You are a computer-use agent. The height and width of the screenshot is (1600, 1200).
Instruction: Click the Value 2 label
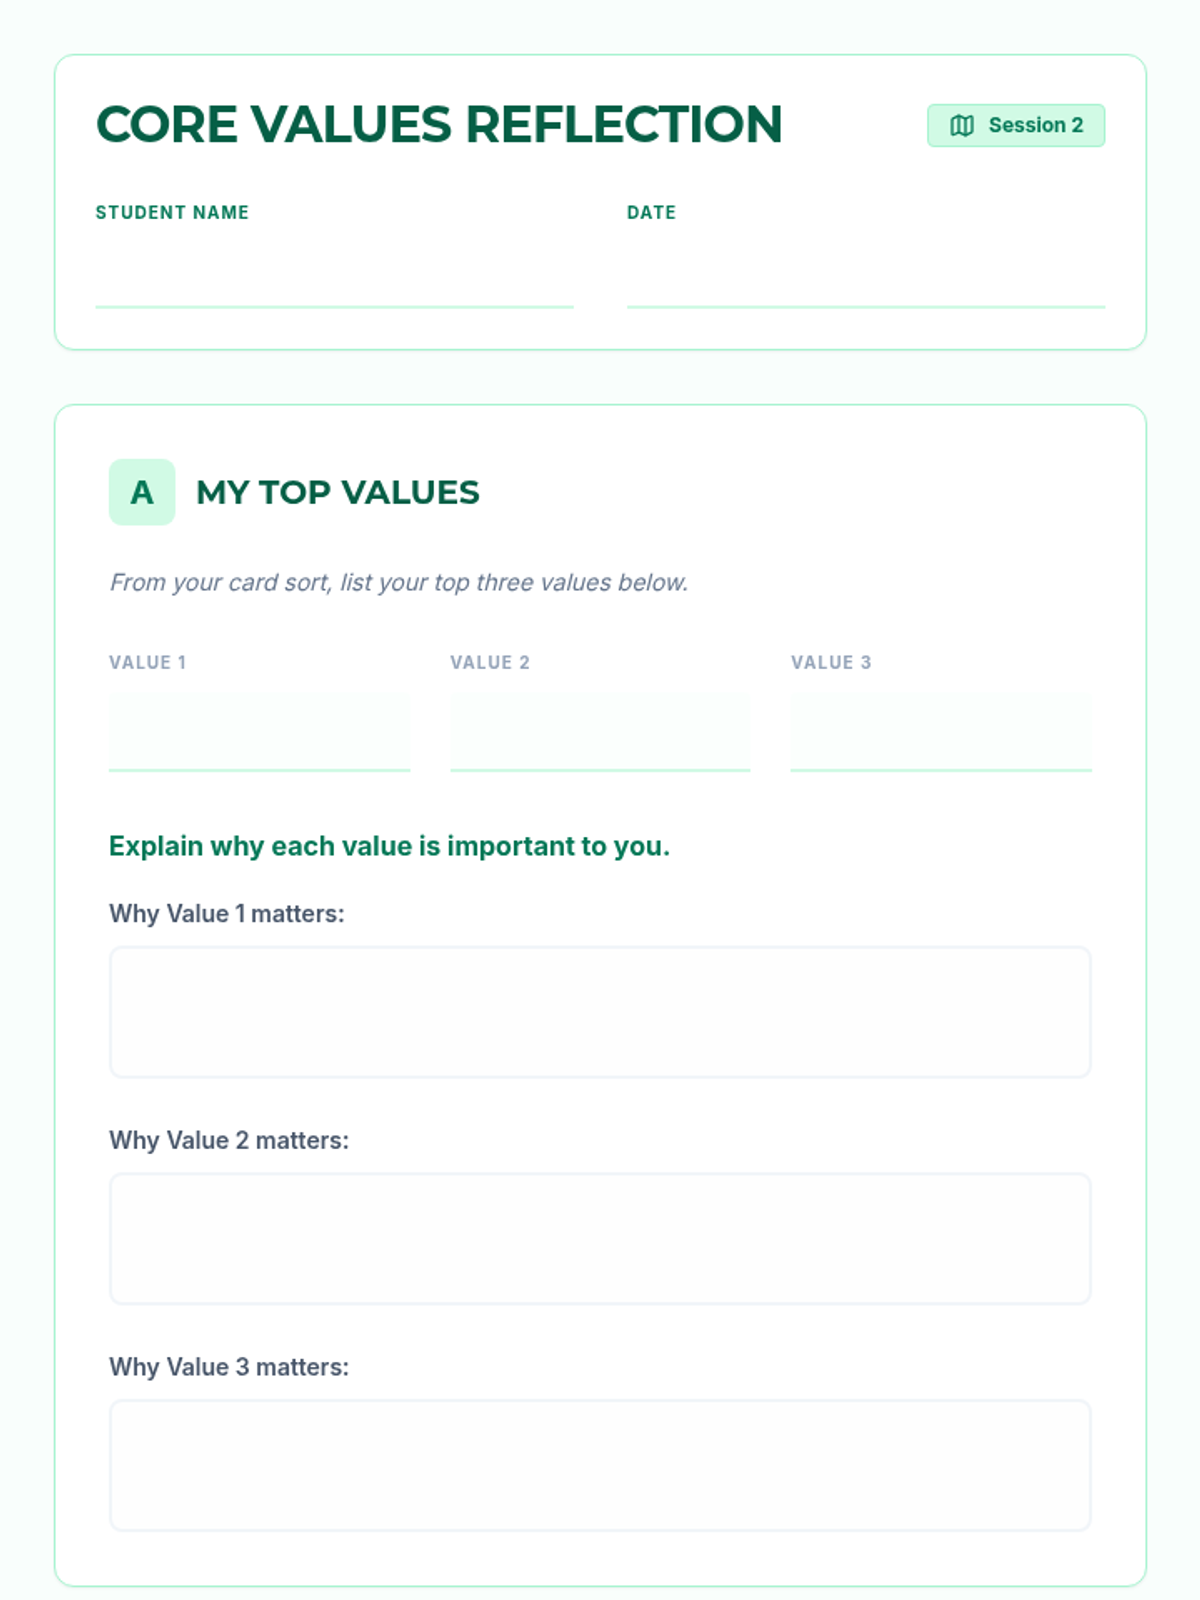point(489,662)
